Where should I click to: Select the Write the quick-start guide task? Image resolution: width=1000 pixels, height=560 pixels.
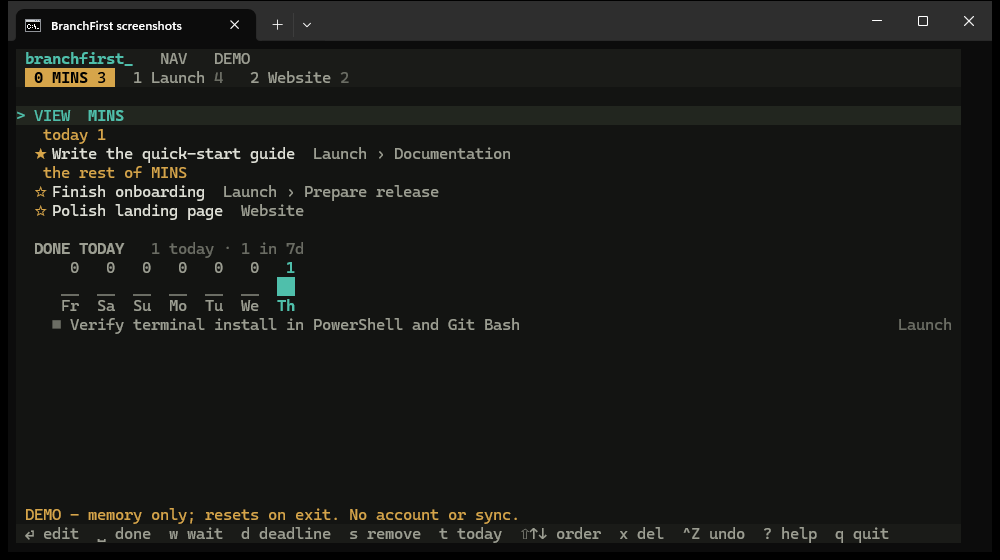(x=173, y=154)
